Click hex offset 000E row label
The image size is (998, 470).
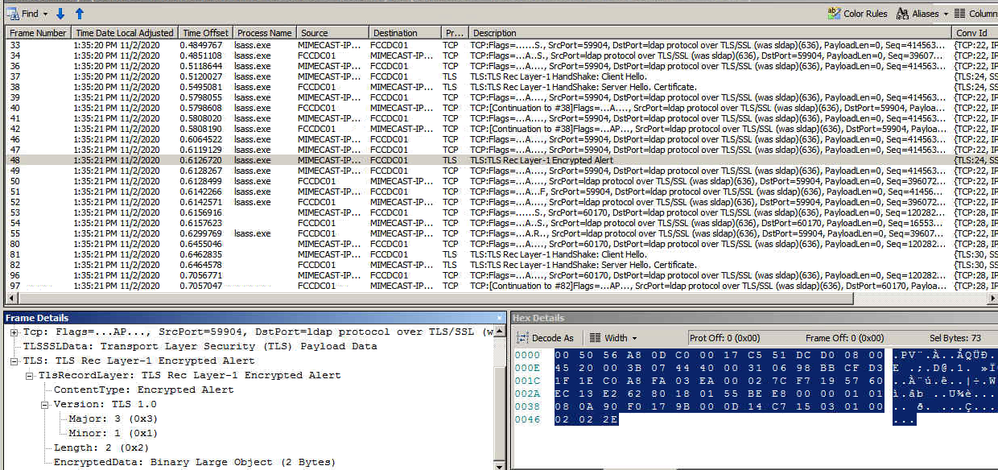pyautogui.click(x=526, y=367)
